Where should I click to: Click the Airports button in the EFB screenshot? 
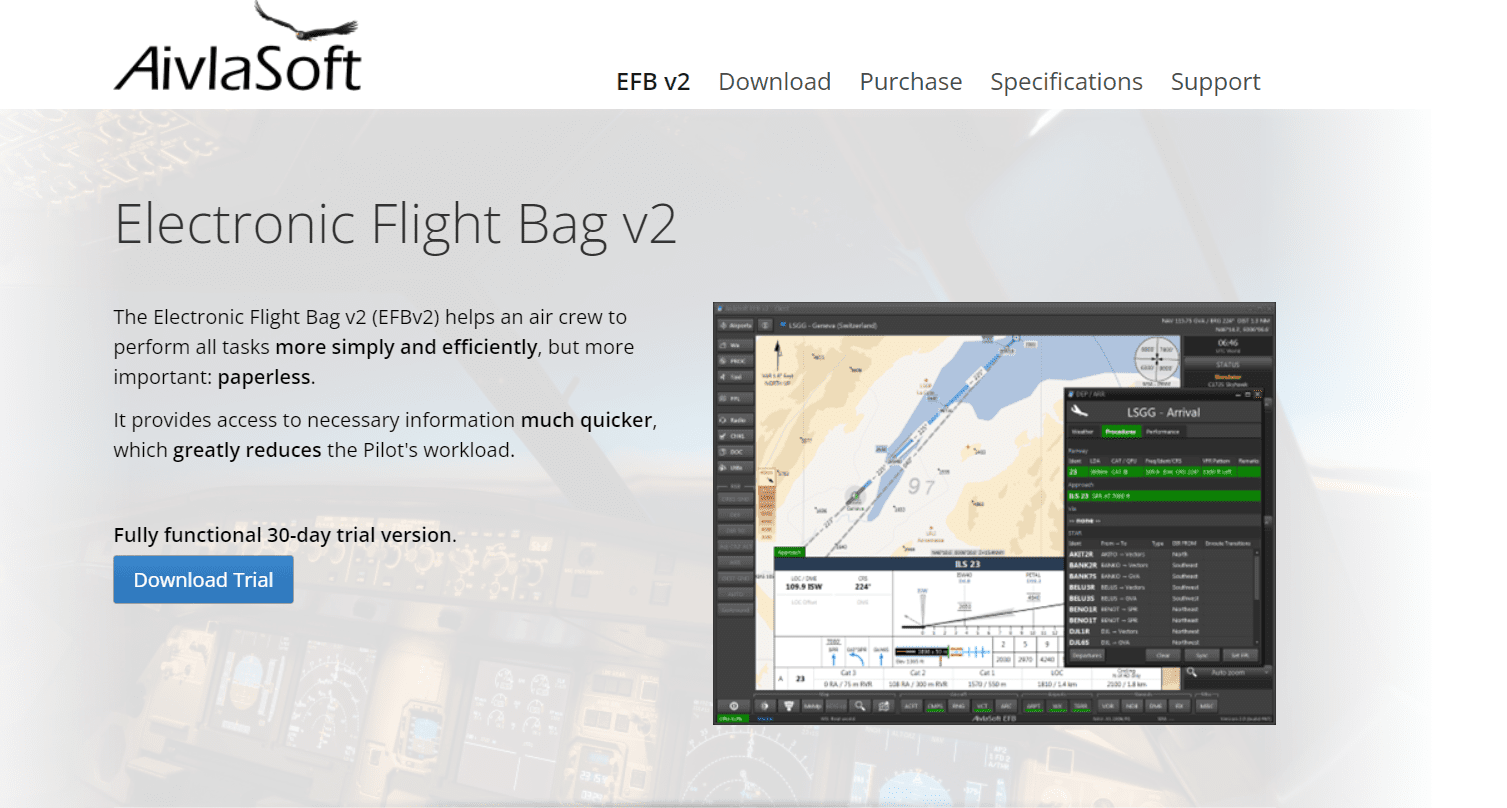coord(735,325)
